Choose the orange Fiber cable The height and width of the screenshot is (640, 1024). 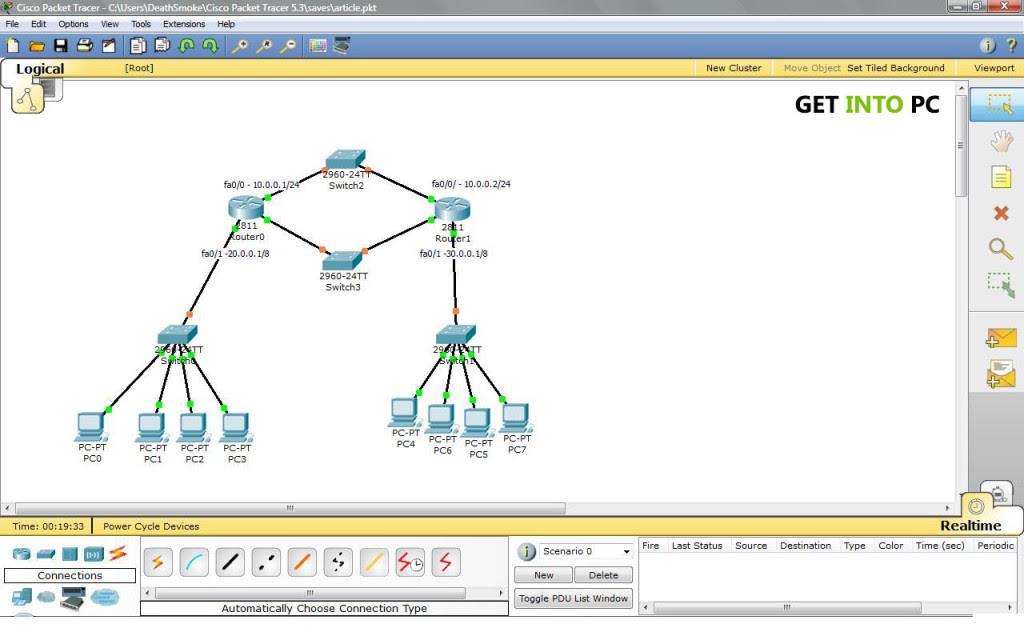[302, 562]
